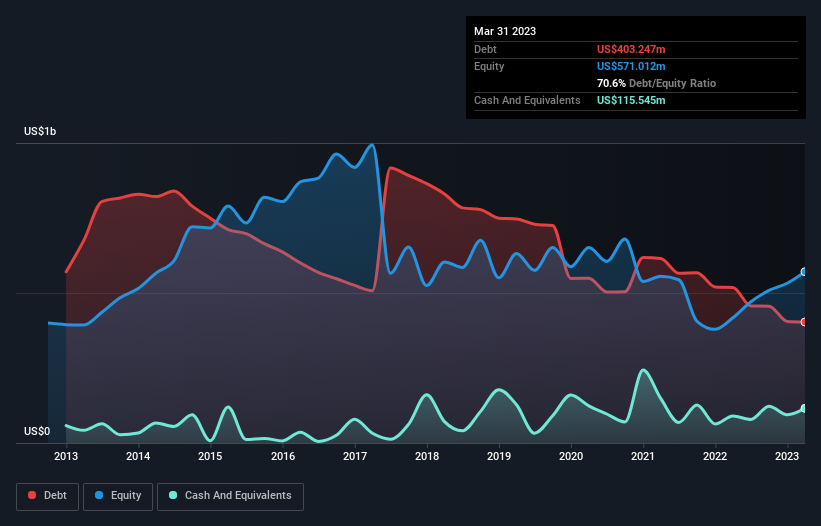Click the 2020 x-axis label
Screen dimensions: 821x526
(571, 456)
